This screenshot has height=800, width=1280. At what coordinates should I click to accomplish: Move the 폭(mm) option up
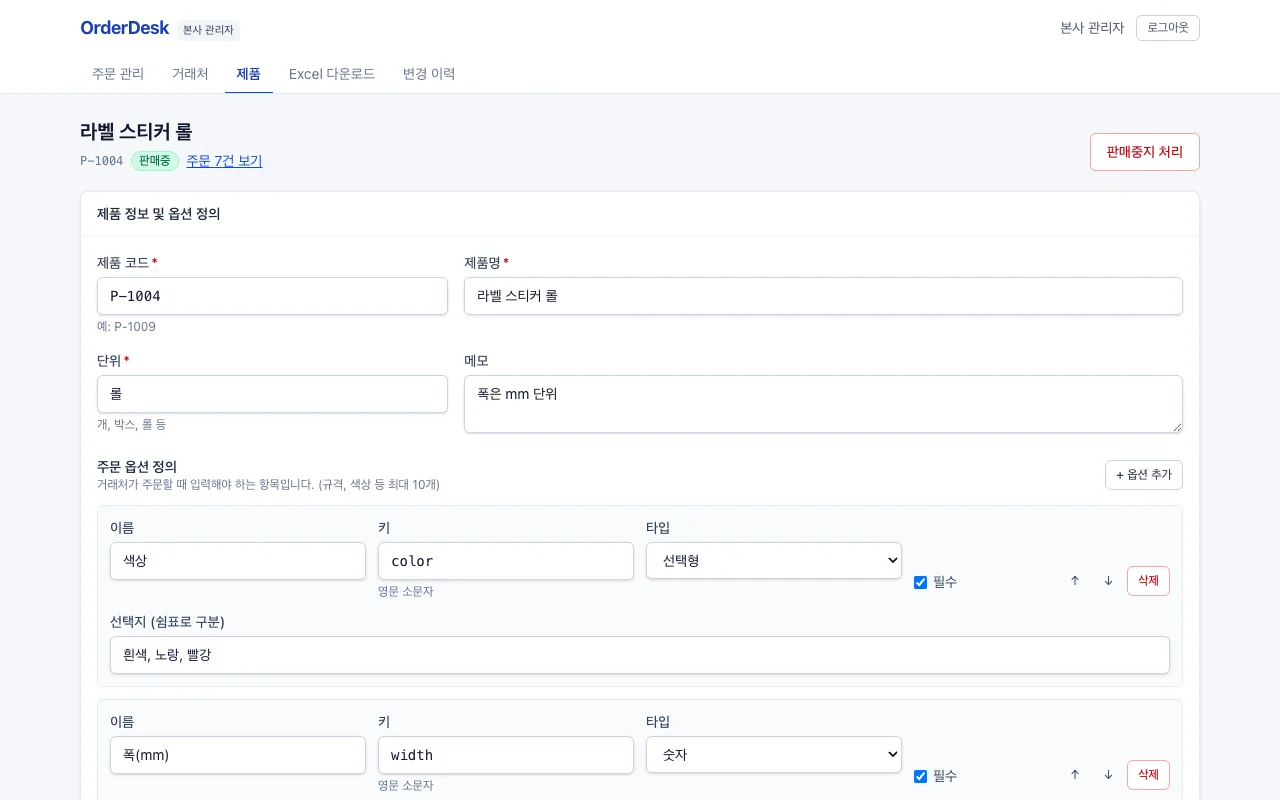point(1075,775)
